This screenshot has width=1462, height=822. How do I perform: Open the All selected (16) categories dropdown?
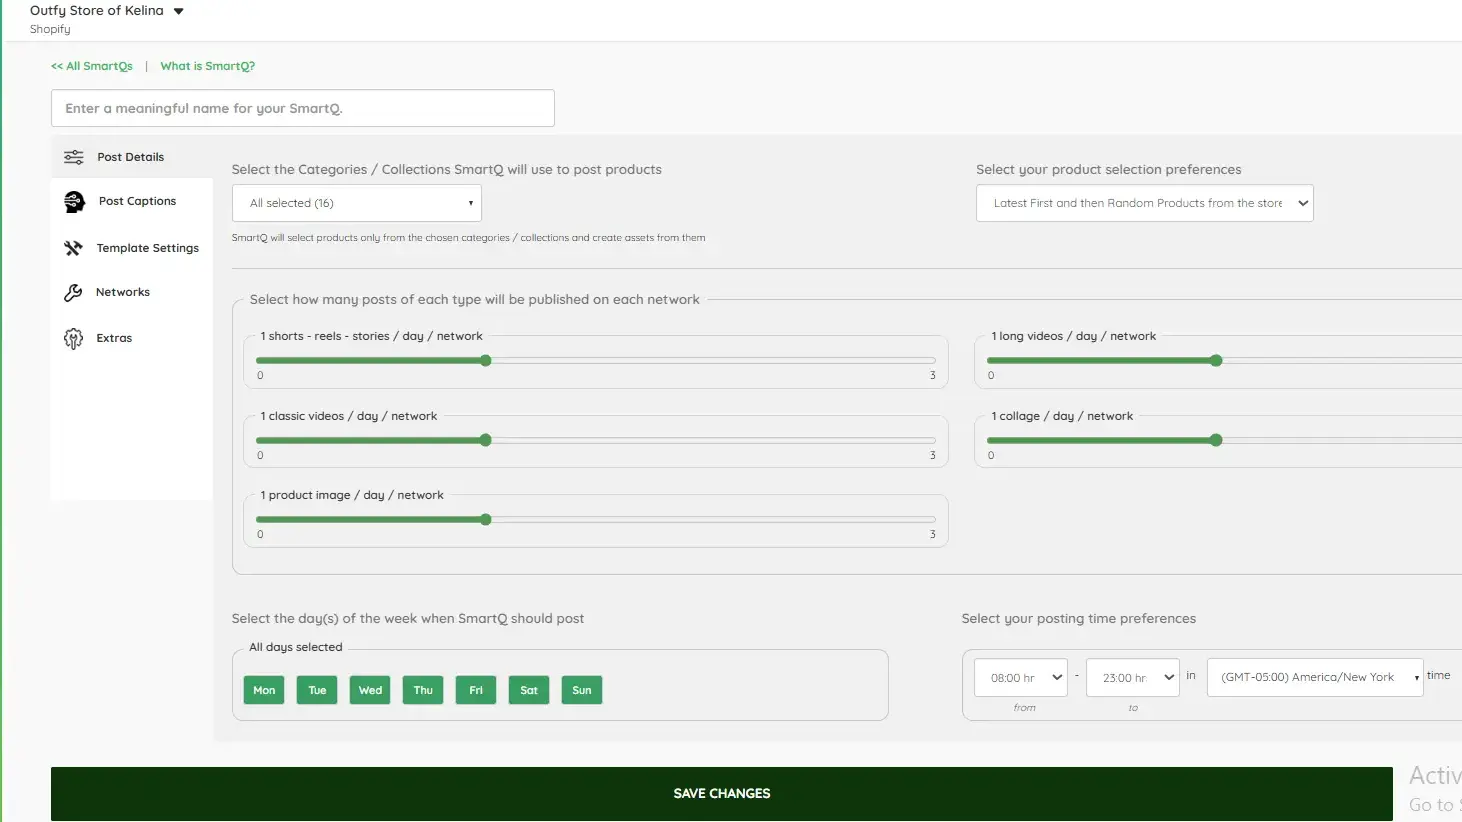(x=357, y=203)
